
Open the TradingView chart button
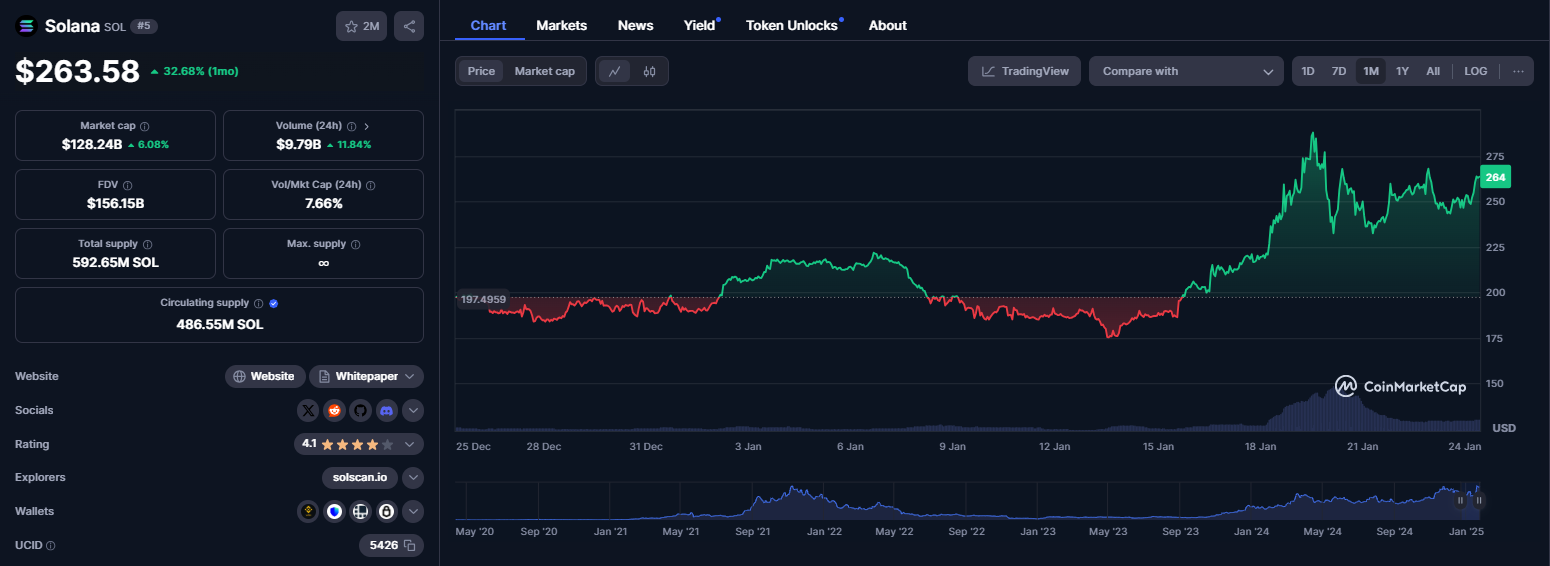point(1024,71)
